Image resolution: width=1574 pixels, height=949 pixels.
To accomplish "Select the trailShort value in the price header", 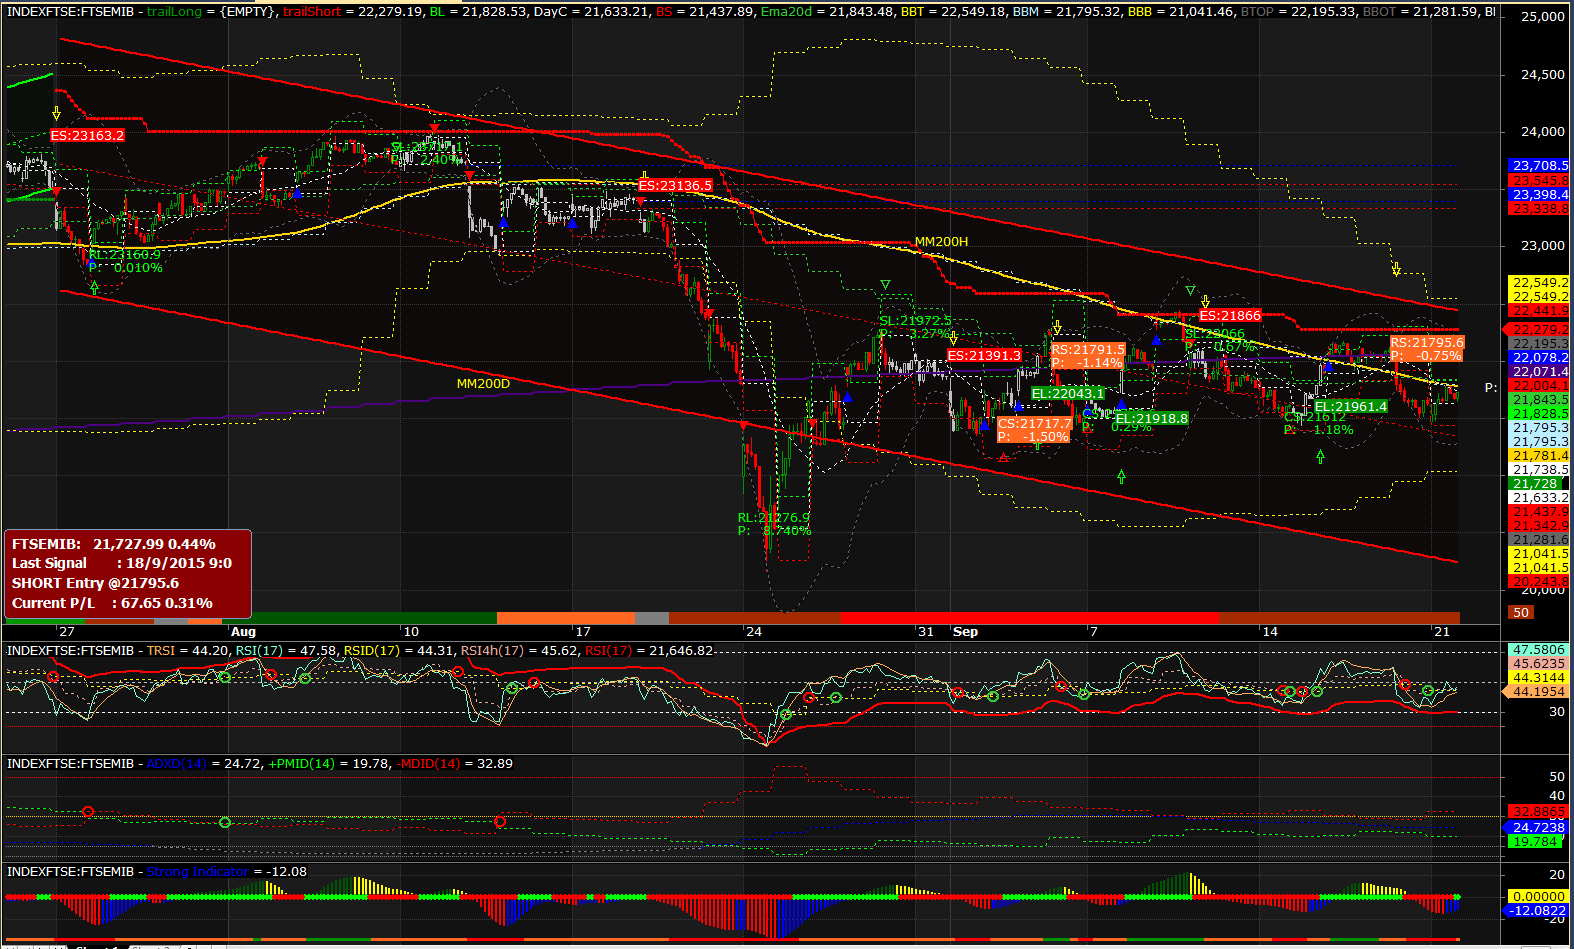I will [352, 11].
